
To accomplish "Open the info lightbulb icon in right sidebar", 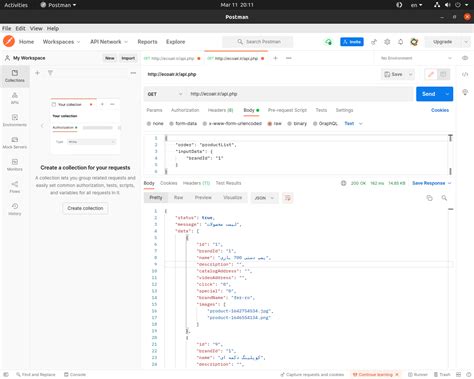I will click(x=465, y=92).
